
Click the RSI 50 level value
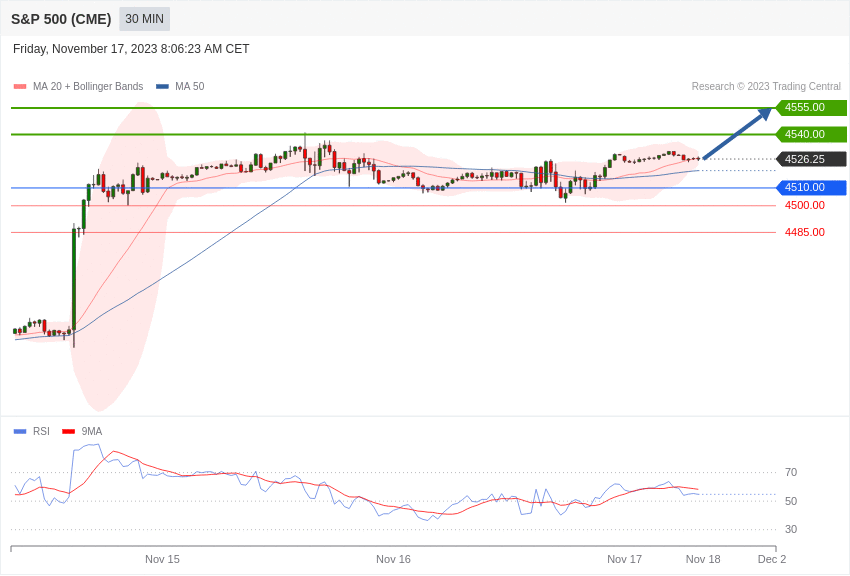791,501
